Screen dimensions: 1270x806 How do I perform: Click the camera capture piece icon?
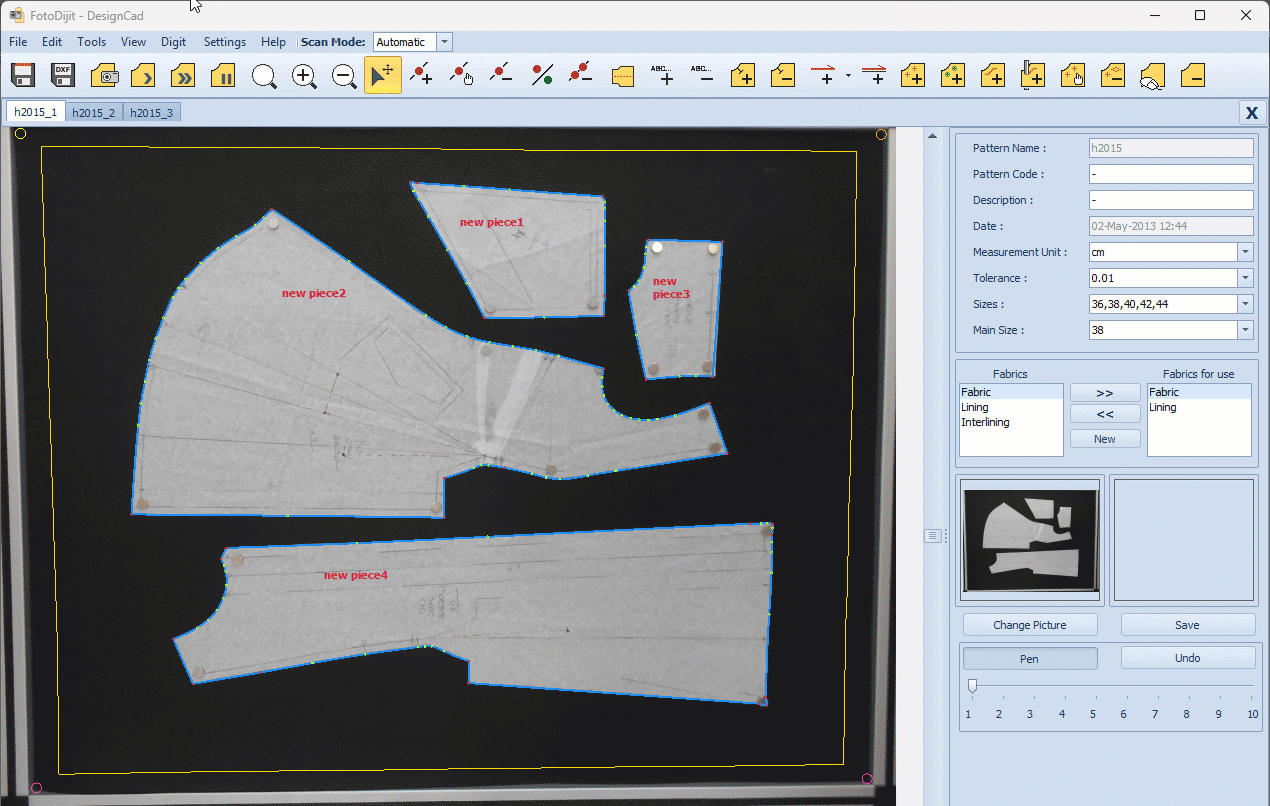pyautogui.click(x=105, y=76)
